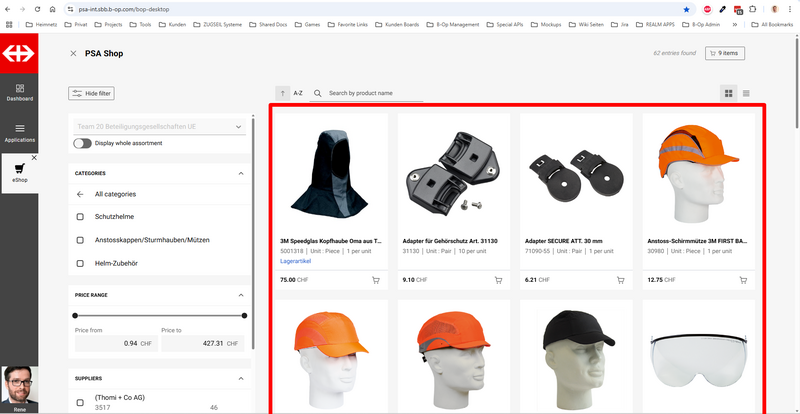800x414 pixels.
Task: Tick the Anstosskappen/Sturmhauben/Mützen checkbox
Action: (x=80, y=240)
